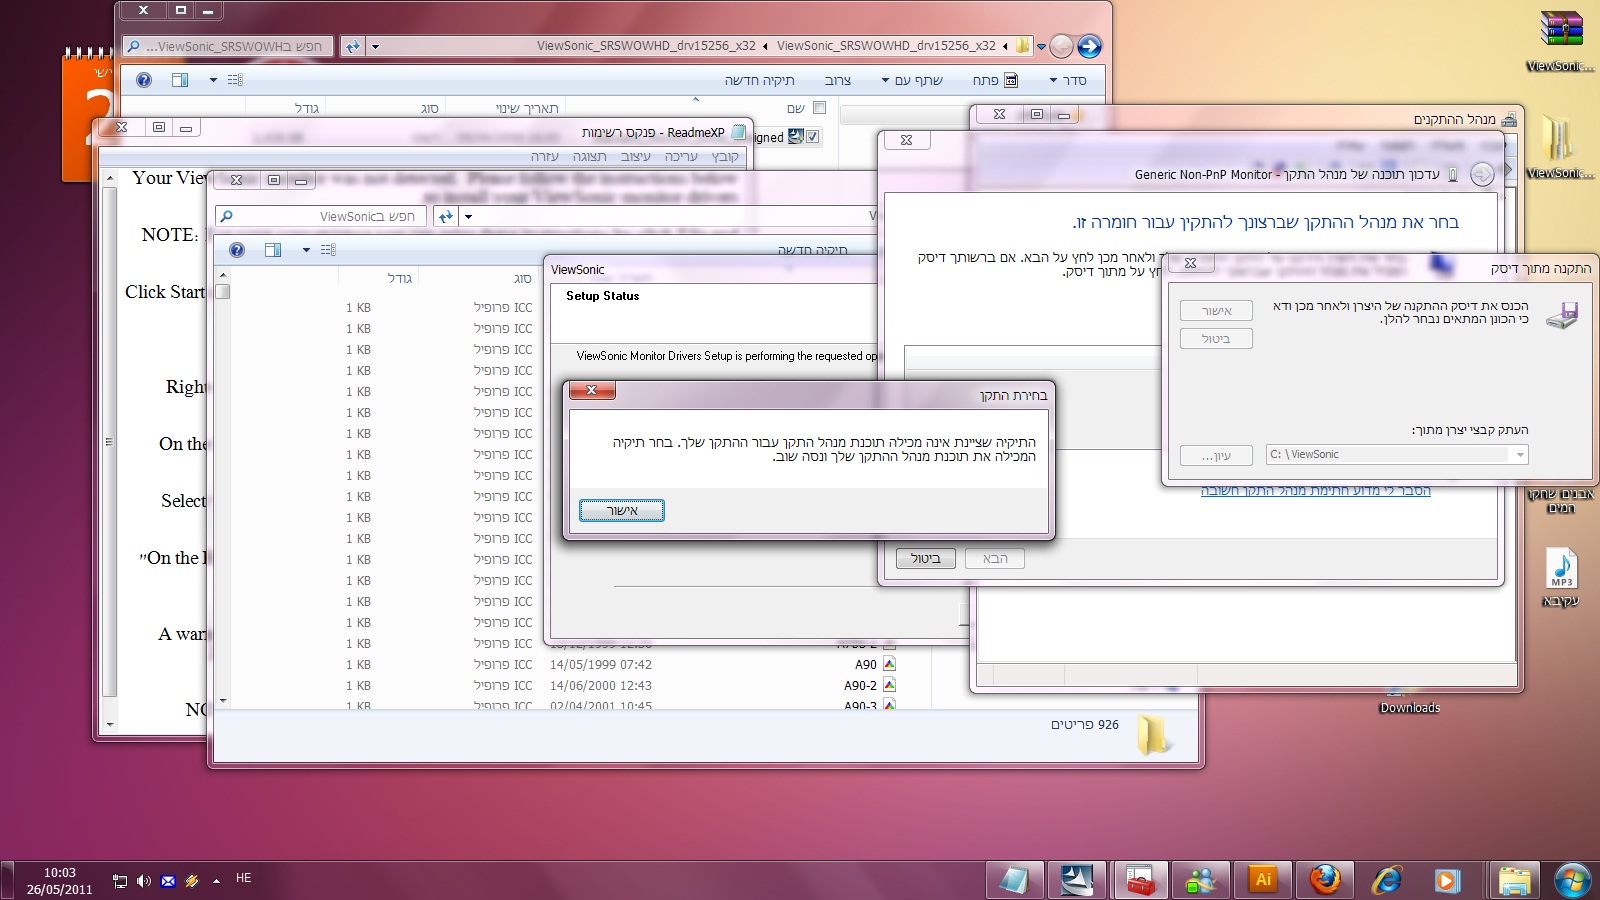Open recent pages dropdown beside back button
This screenshot has width=1600, height=900.
[1041, 46]
